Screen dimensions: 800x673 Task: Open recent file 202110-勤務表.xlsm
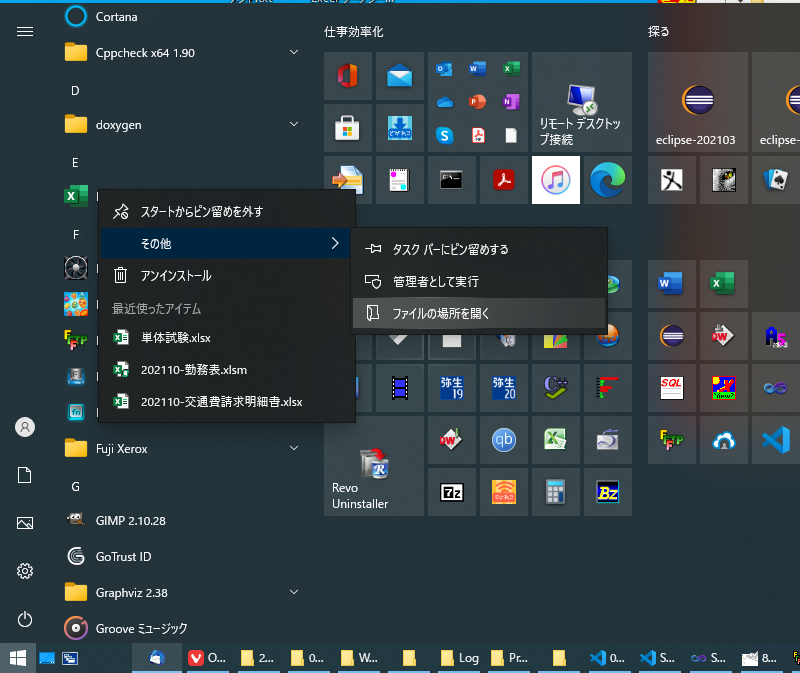227,370
